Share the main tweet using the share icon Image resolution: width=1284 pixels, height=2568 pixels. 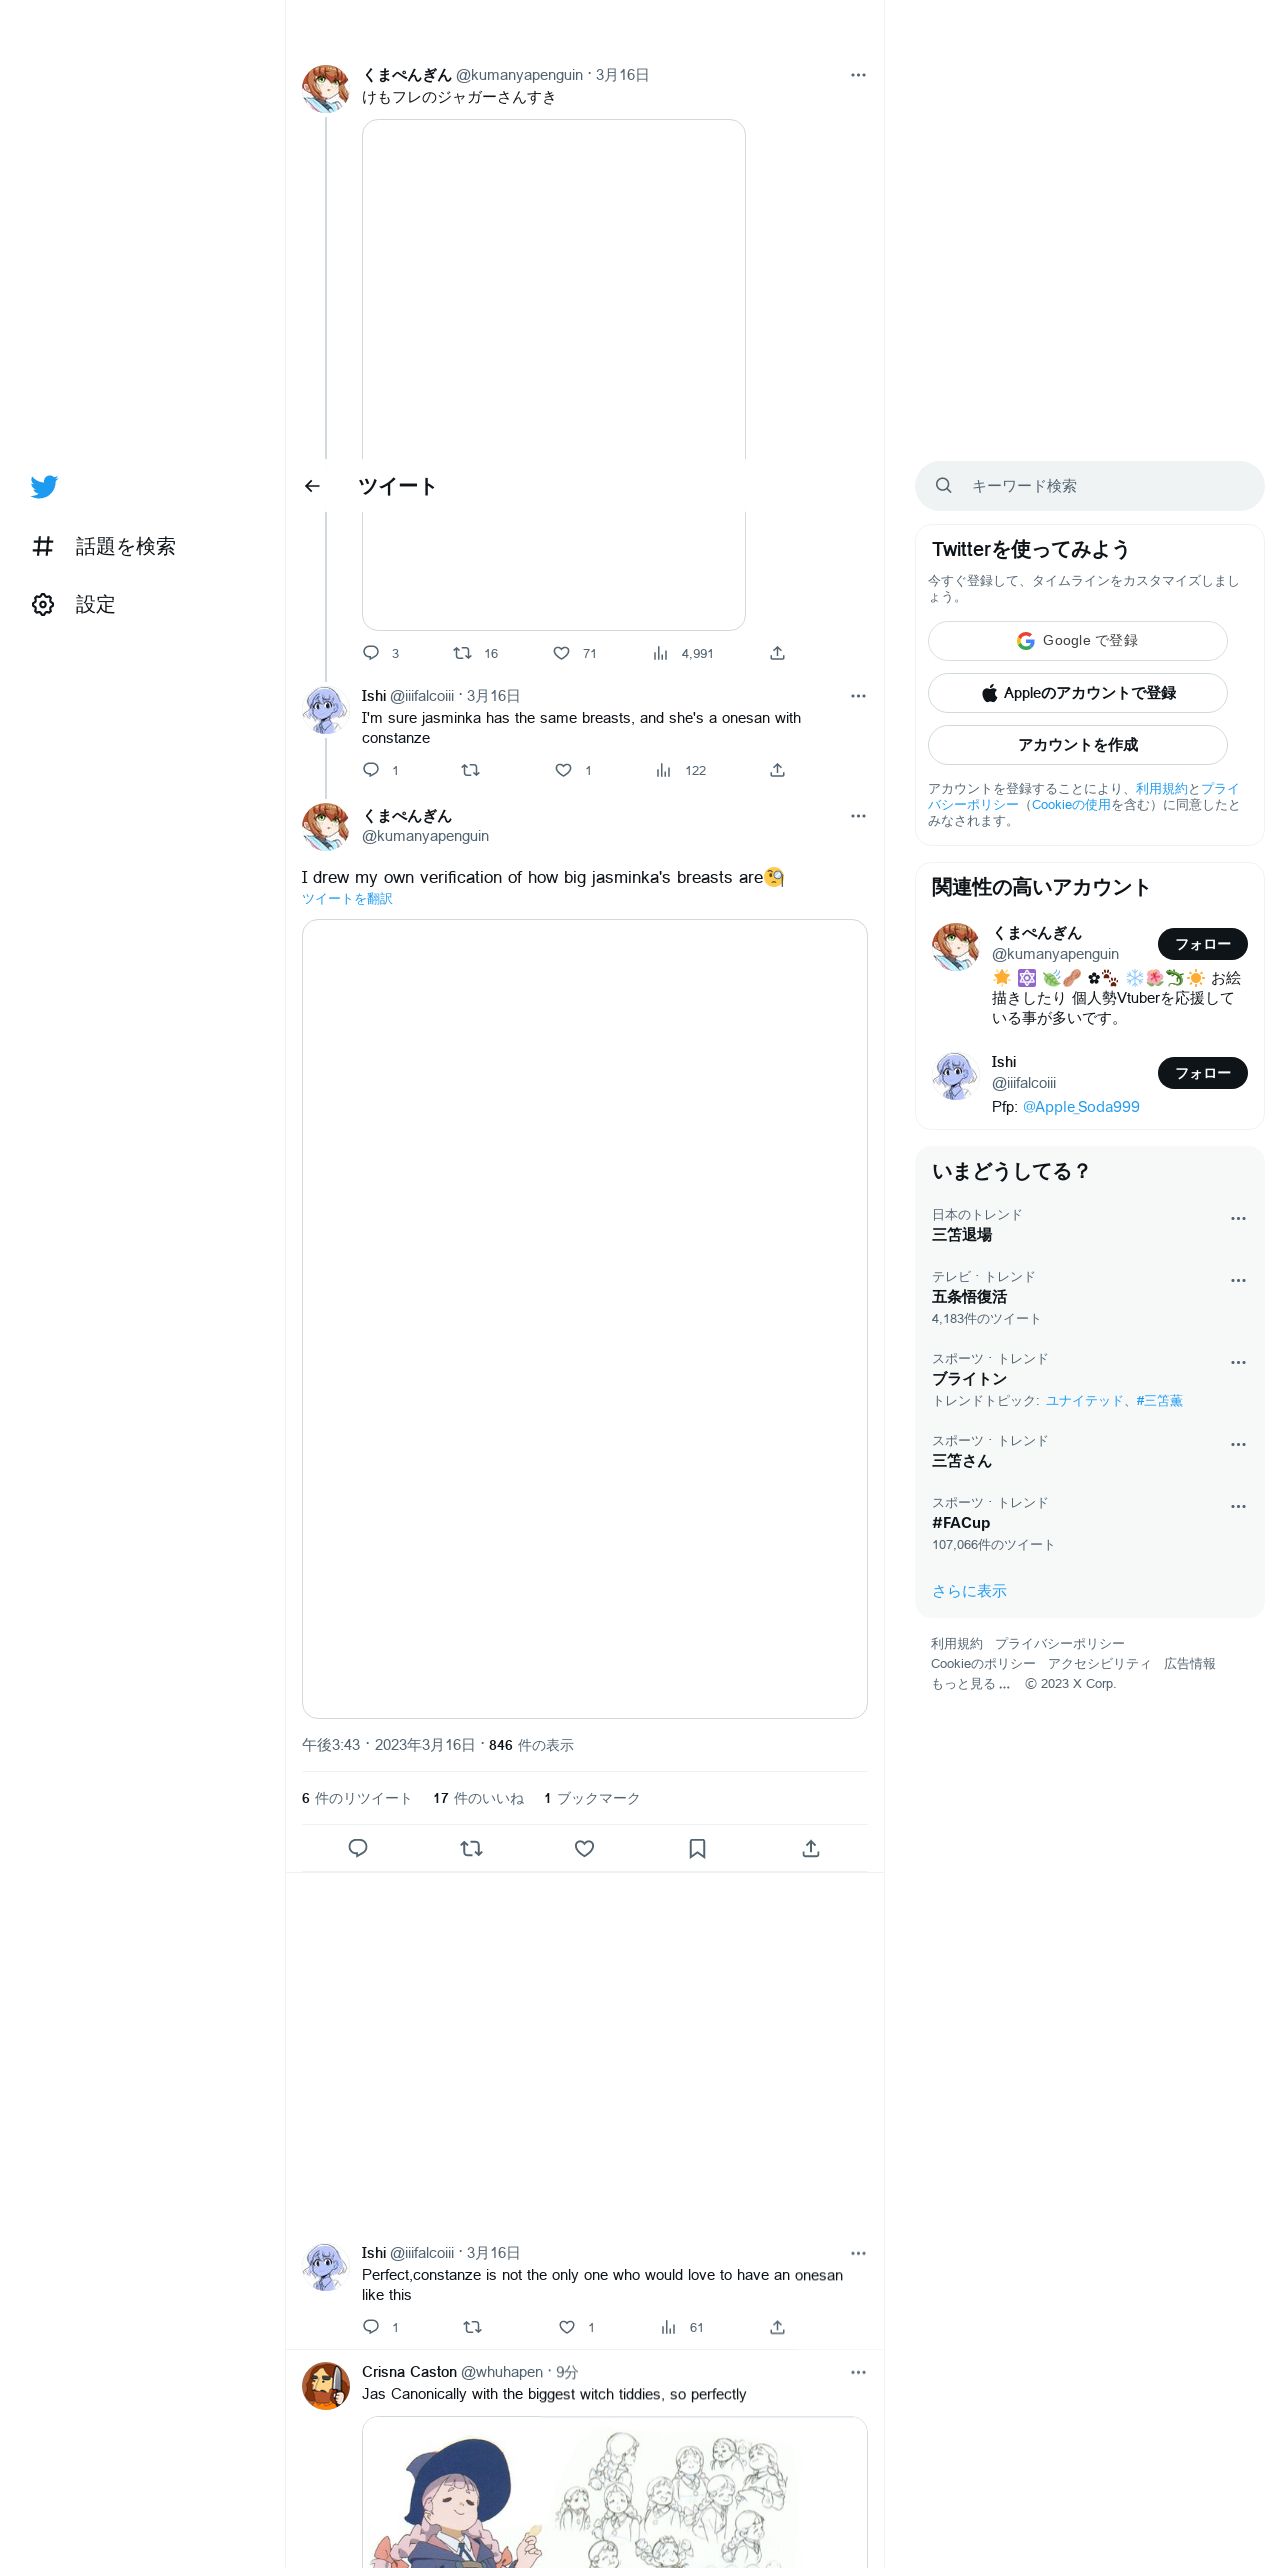811,1849
